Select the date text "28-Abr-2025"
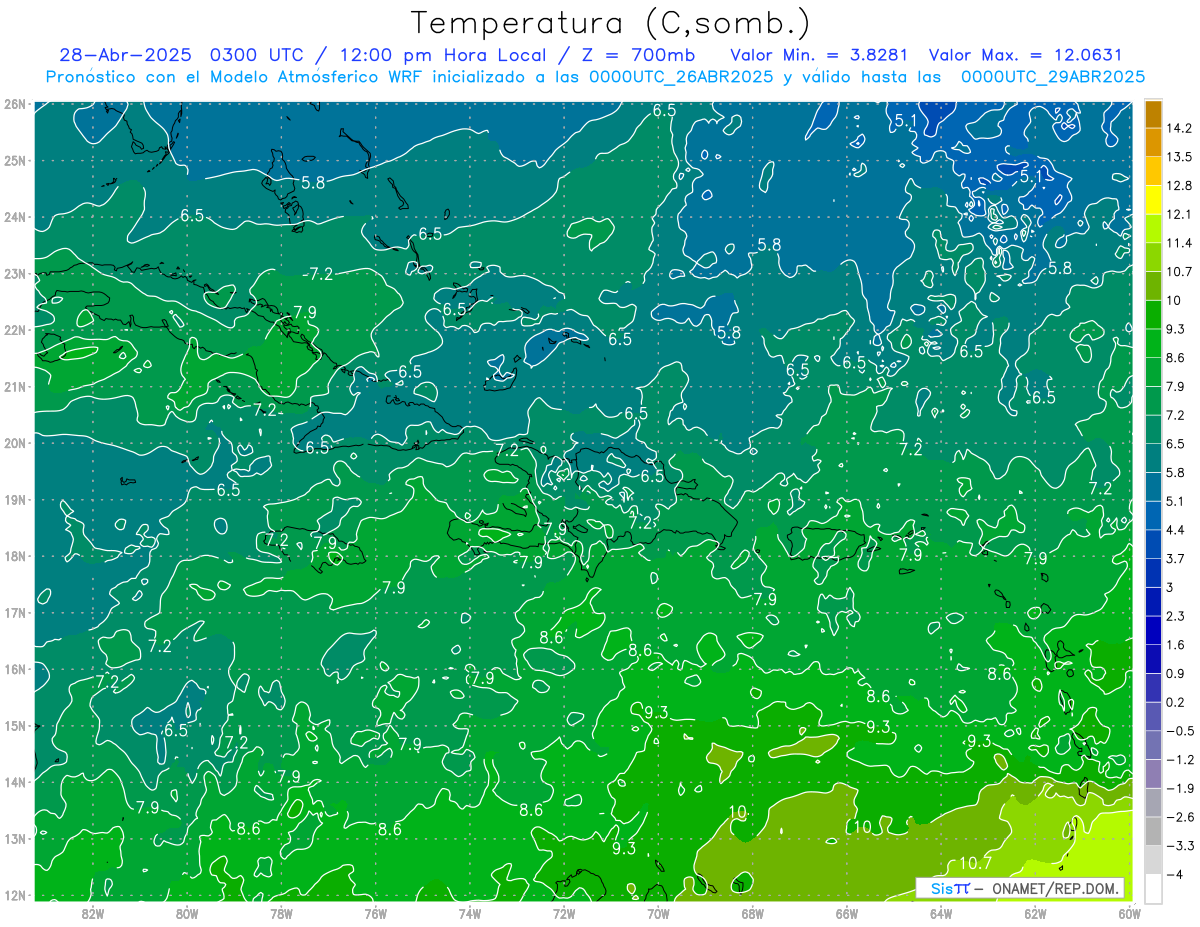The image size is (1200, 927). 125,55
